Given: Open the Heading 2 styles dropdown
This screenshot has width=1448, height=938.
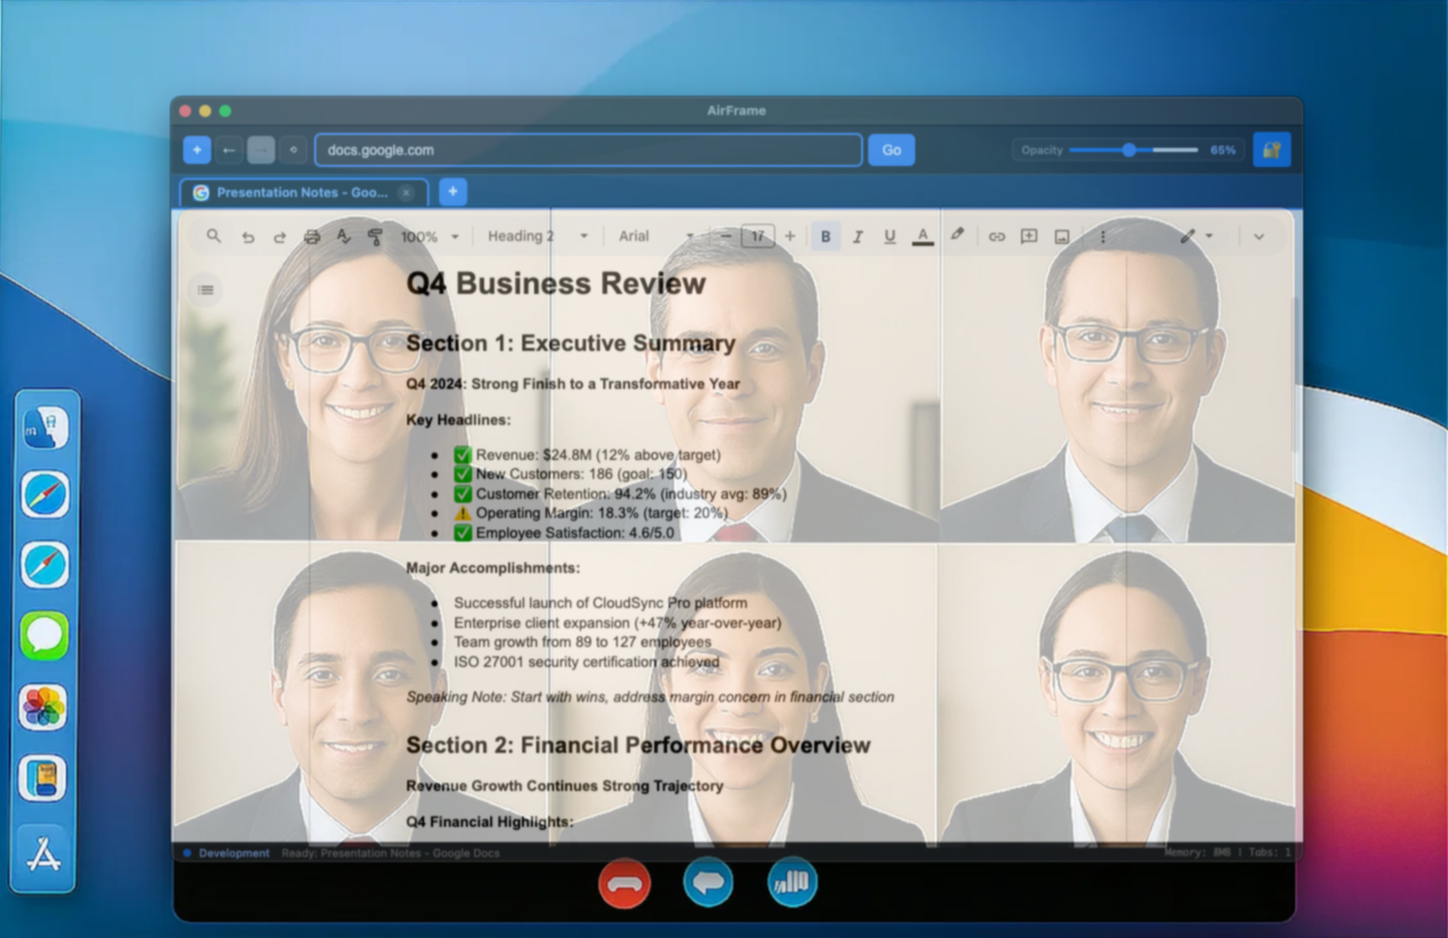Looking at the screenshot, I should tap(583, 236).
